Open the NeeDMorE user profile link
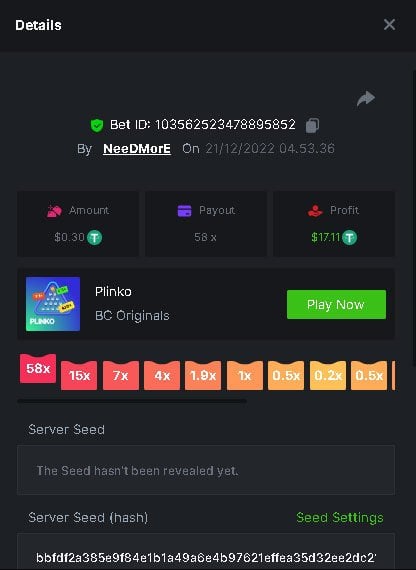The width and height of the screenshot is (416, 570). [137, 148]
